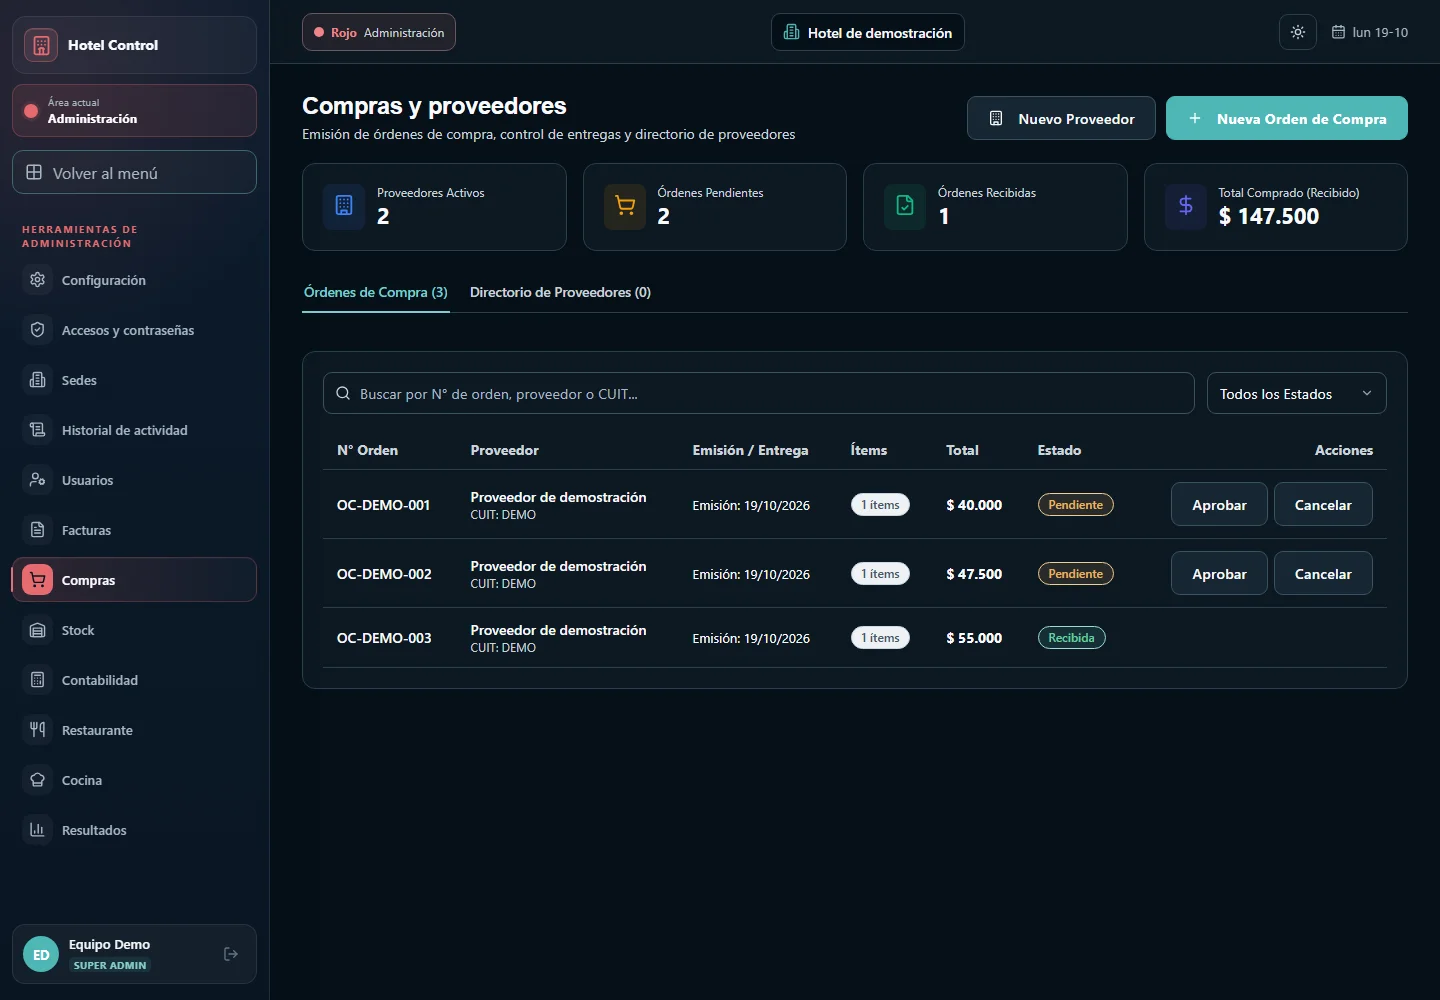Click the Hotel de demostración selector
This screenshot has height=1000, width=1440.
point(868,32)
